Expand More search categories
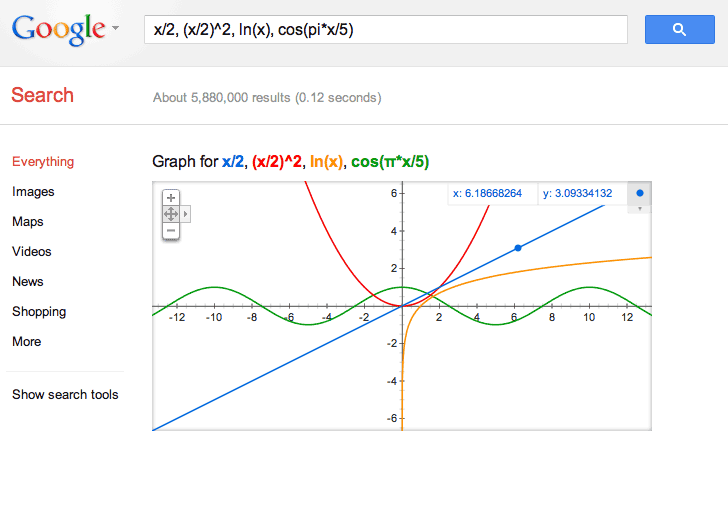Image resolution: width=728 pixels, height=526 pixels. coord(26,342)
